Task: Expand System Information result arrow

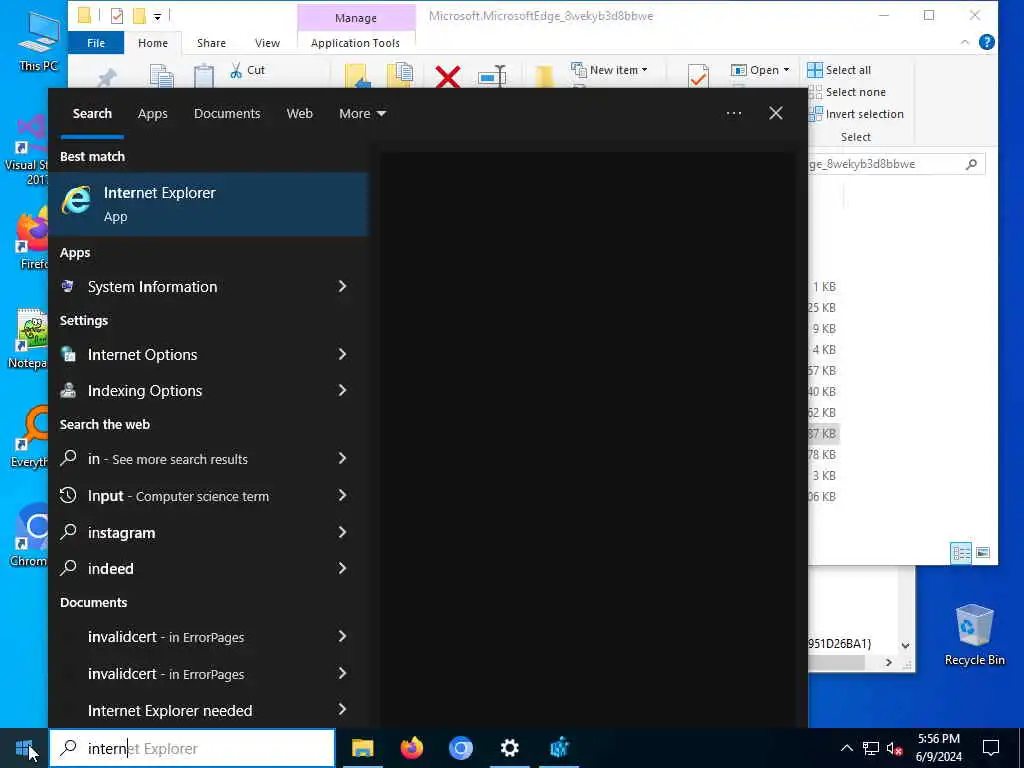Action: [342, 286]
